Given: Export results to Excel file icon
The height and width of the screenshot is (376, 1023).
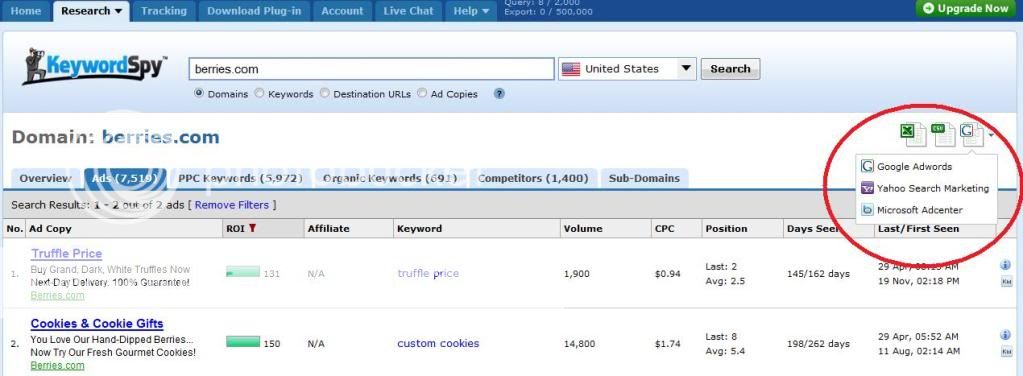Looking at the screenshot, I should [913, 134].
